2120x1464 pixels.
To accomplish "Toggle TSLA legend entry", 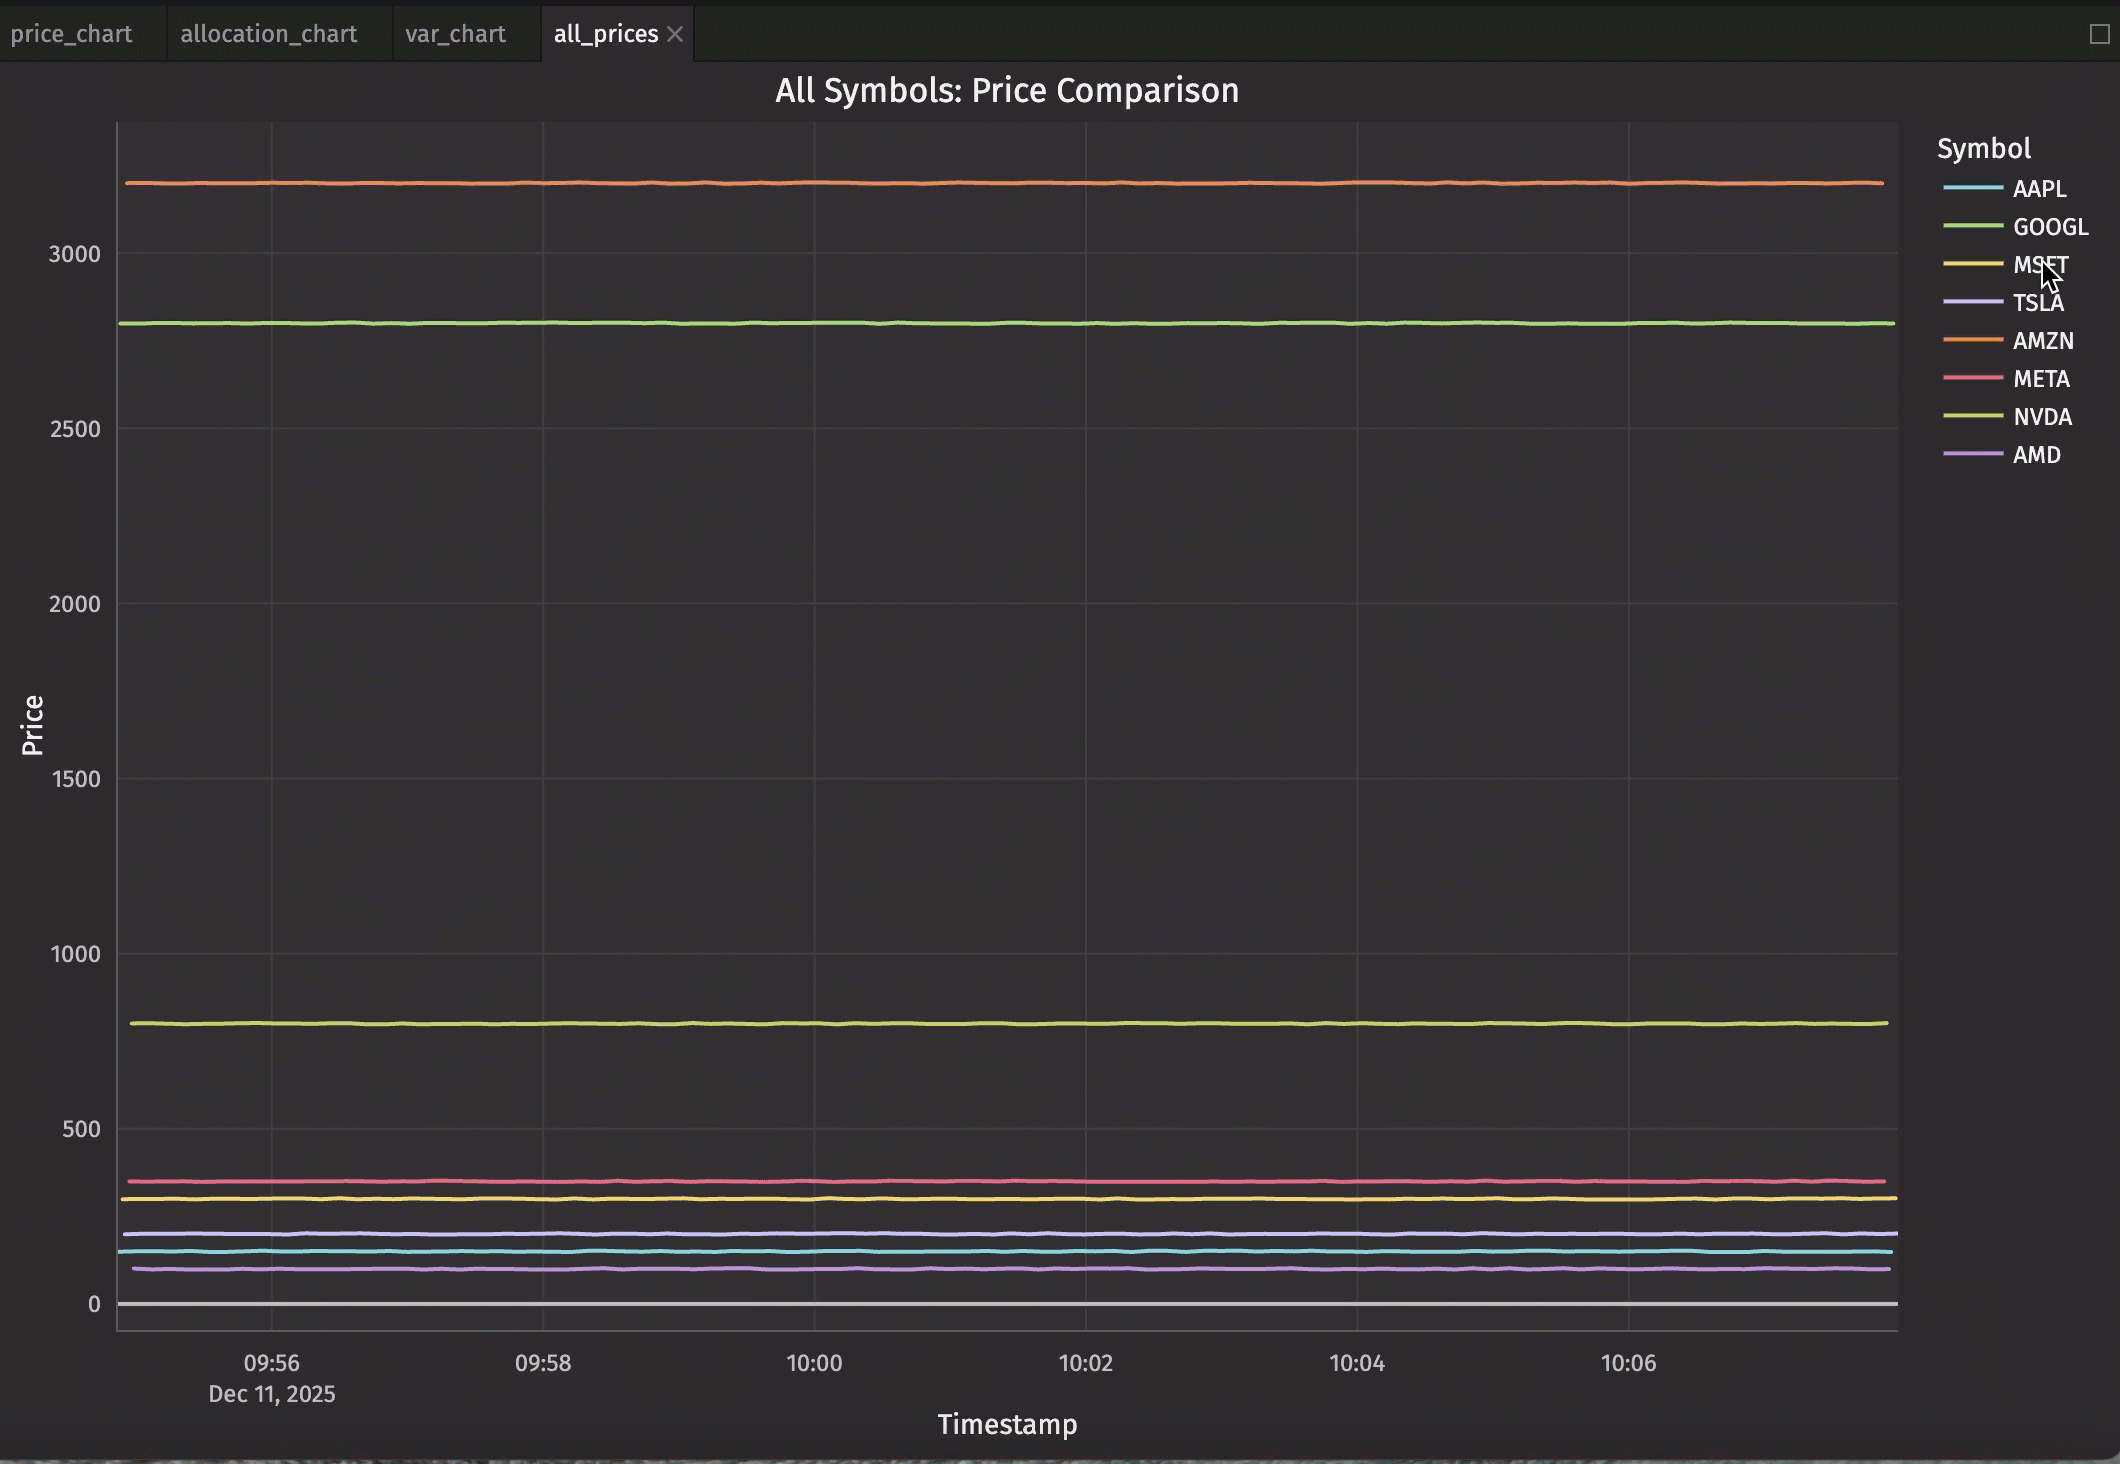I will click(2038, 303).
